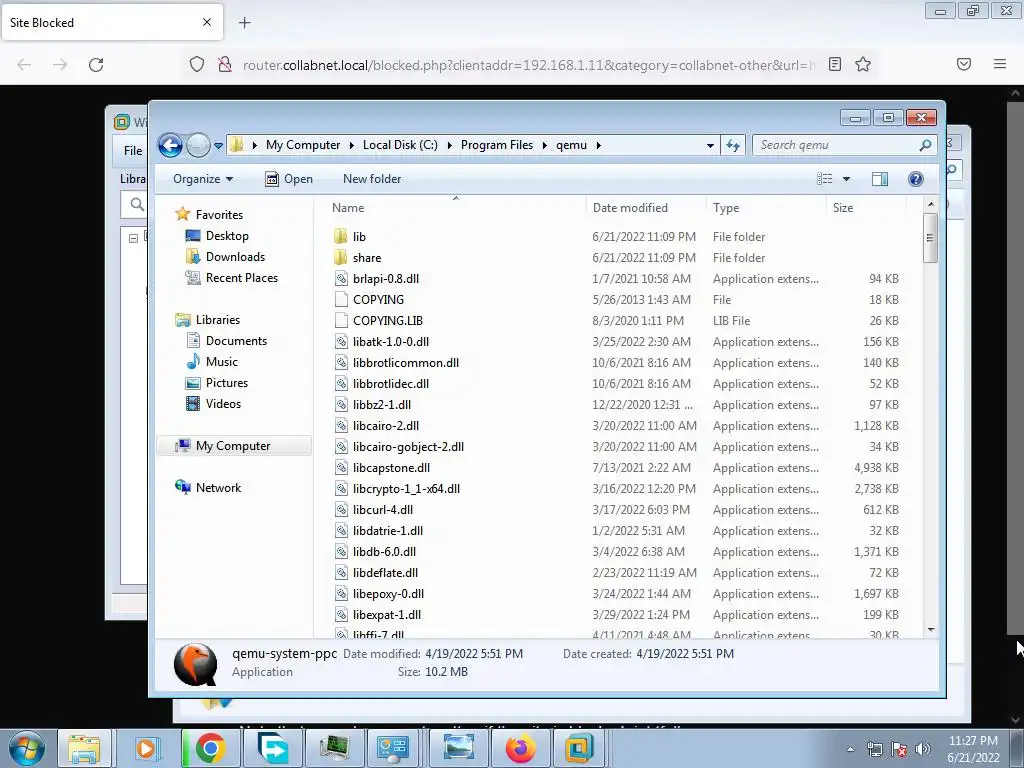
Task: Open Firefox application menu
Action: coord(999,64)
